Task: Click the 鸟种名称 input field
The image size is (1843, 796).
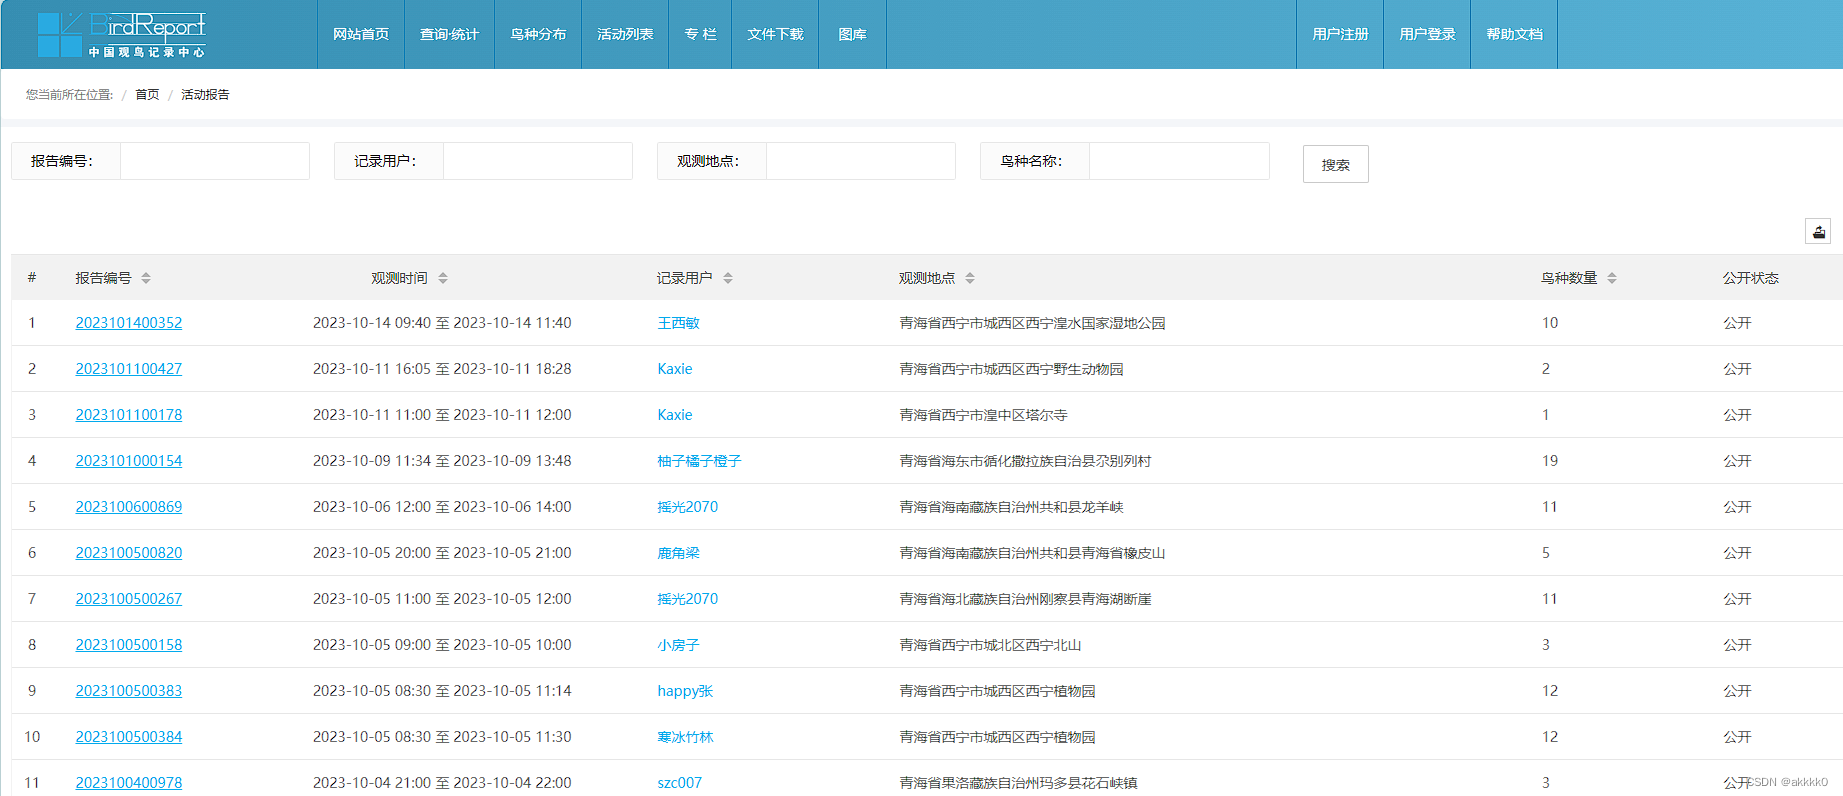Action: tap(1179, 161)
